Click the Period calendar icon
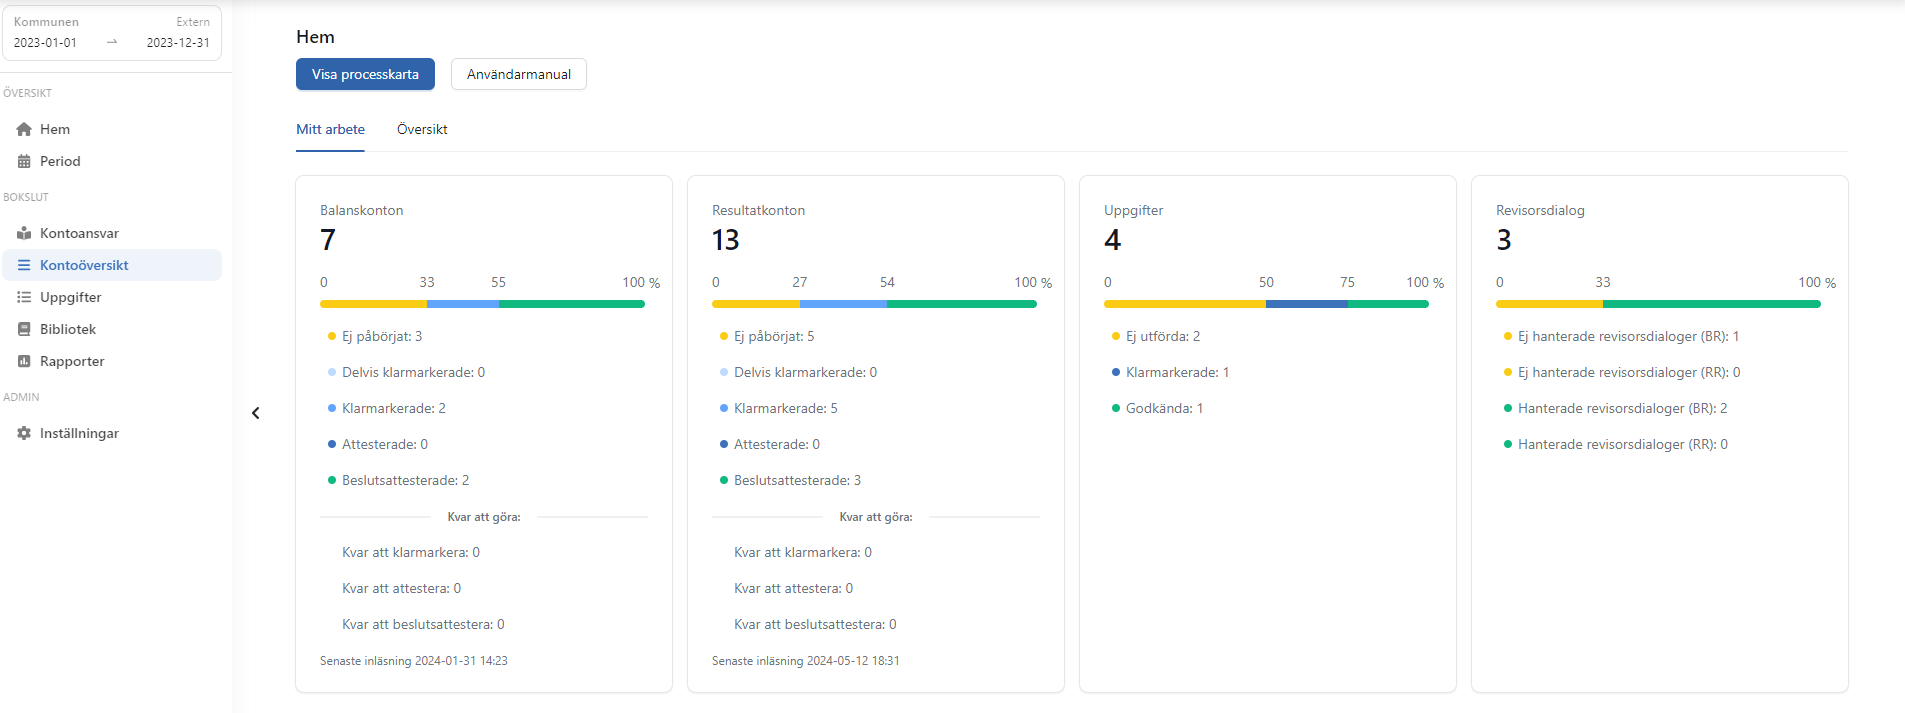 coord(24,161)
